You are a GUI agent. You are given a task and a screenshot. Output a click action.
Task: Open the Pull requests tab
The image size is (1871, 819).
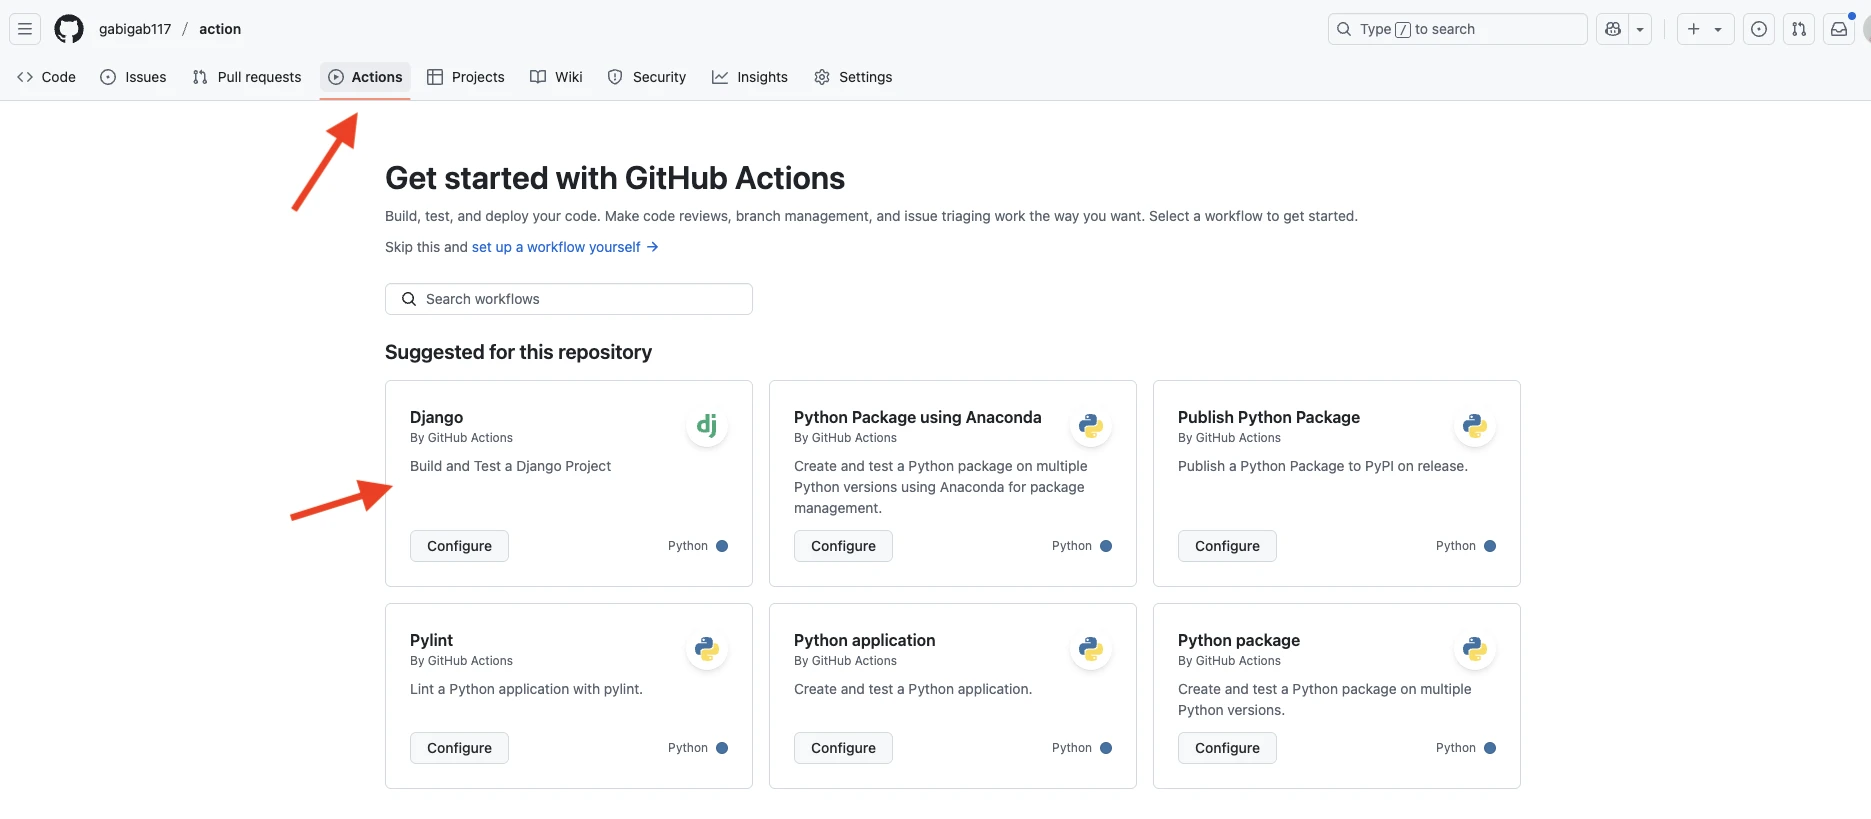coord(247,77)
